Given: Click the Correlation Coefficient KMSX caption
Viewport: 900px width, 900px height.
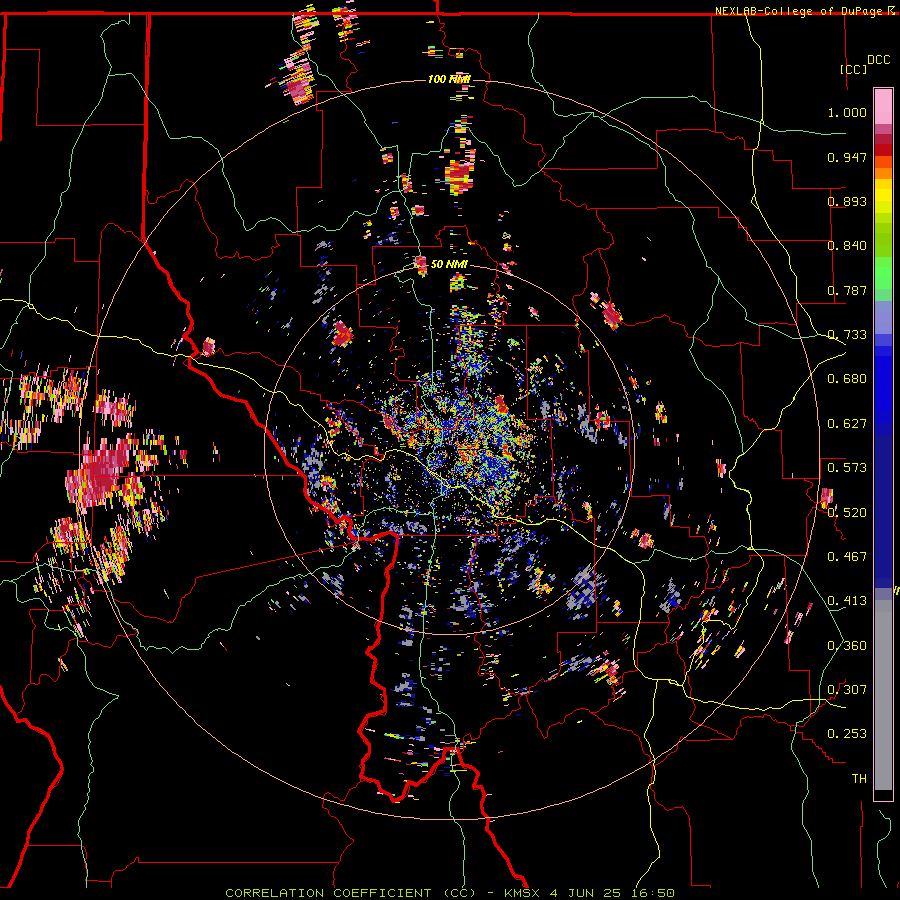Looking at the screenshot, I should [449, 893].
